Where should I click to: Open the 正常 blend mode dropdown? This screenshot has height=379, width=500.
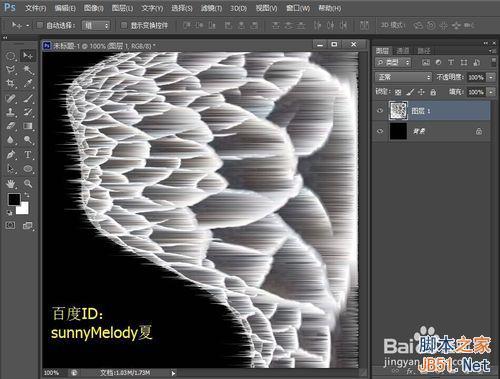[x=403, y=77]
